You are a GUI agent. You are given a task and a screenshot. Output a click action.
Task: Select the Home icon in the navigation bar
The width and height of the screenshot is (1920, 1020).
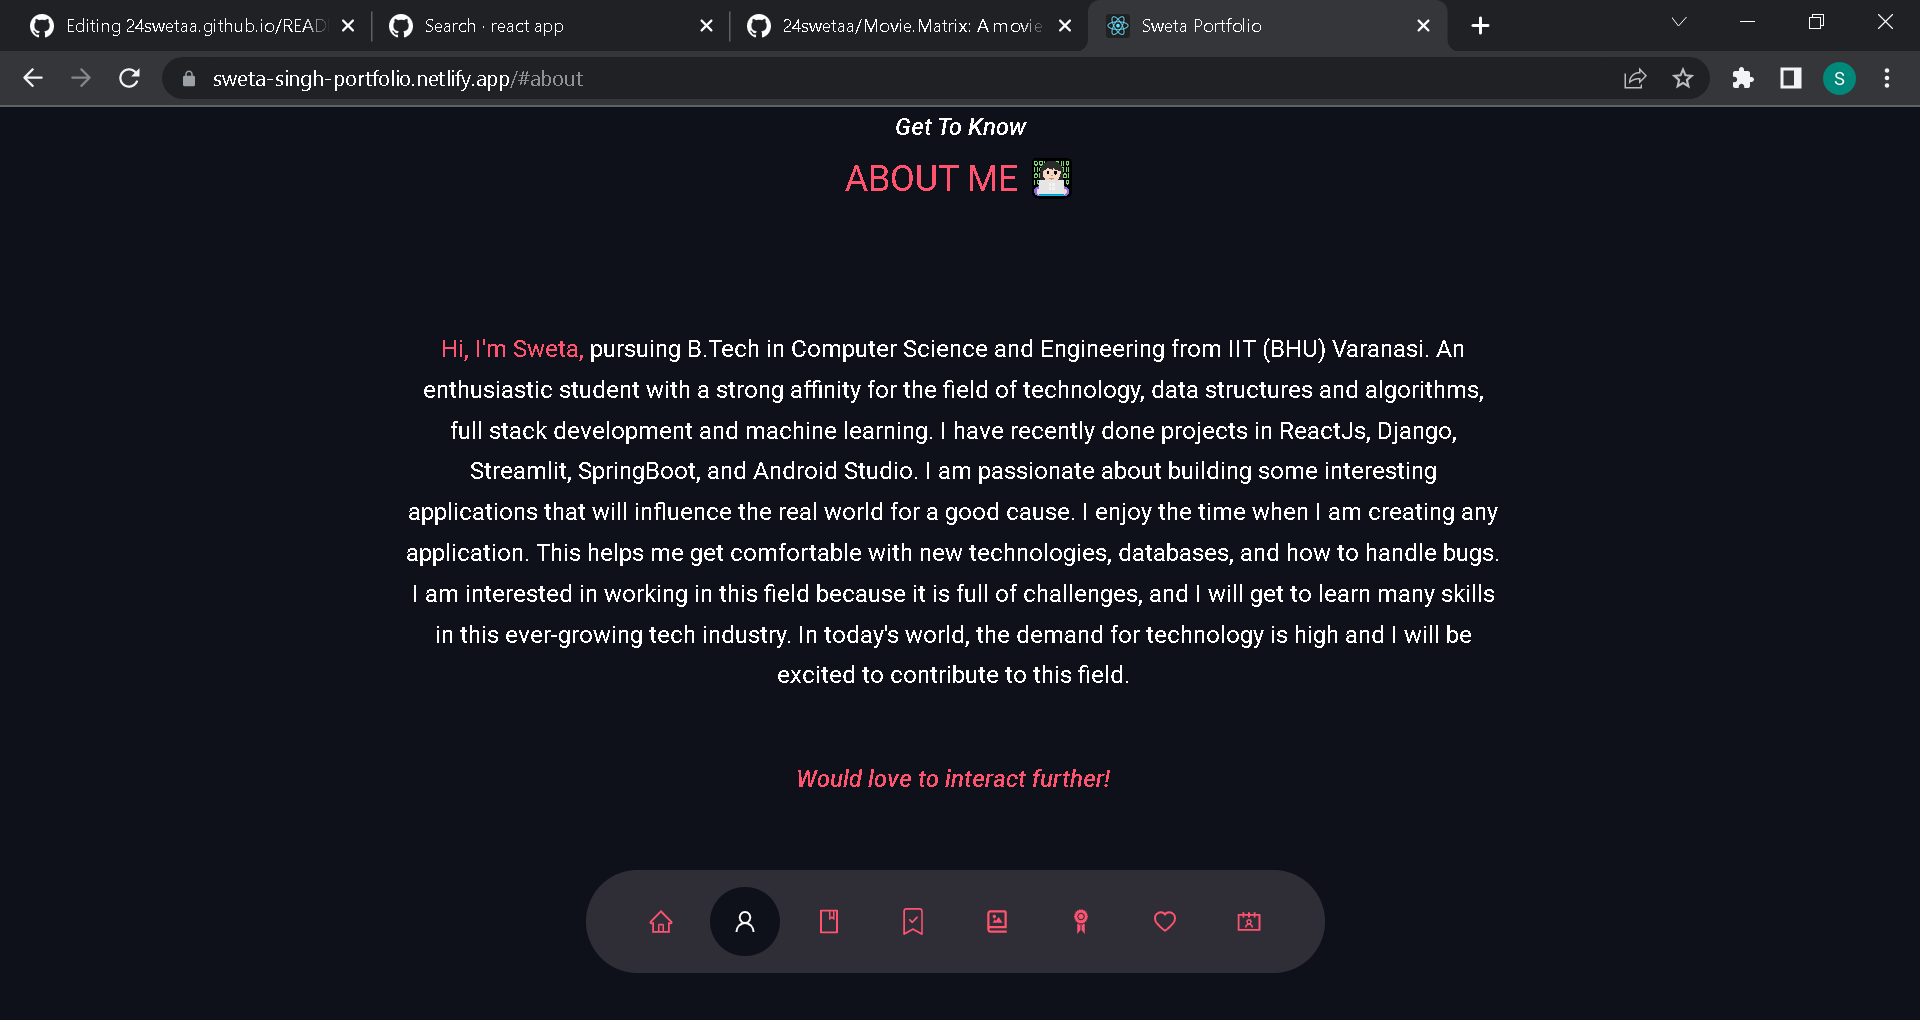pyautogui.click(x=660, y=921)
